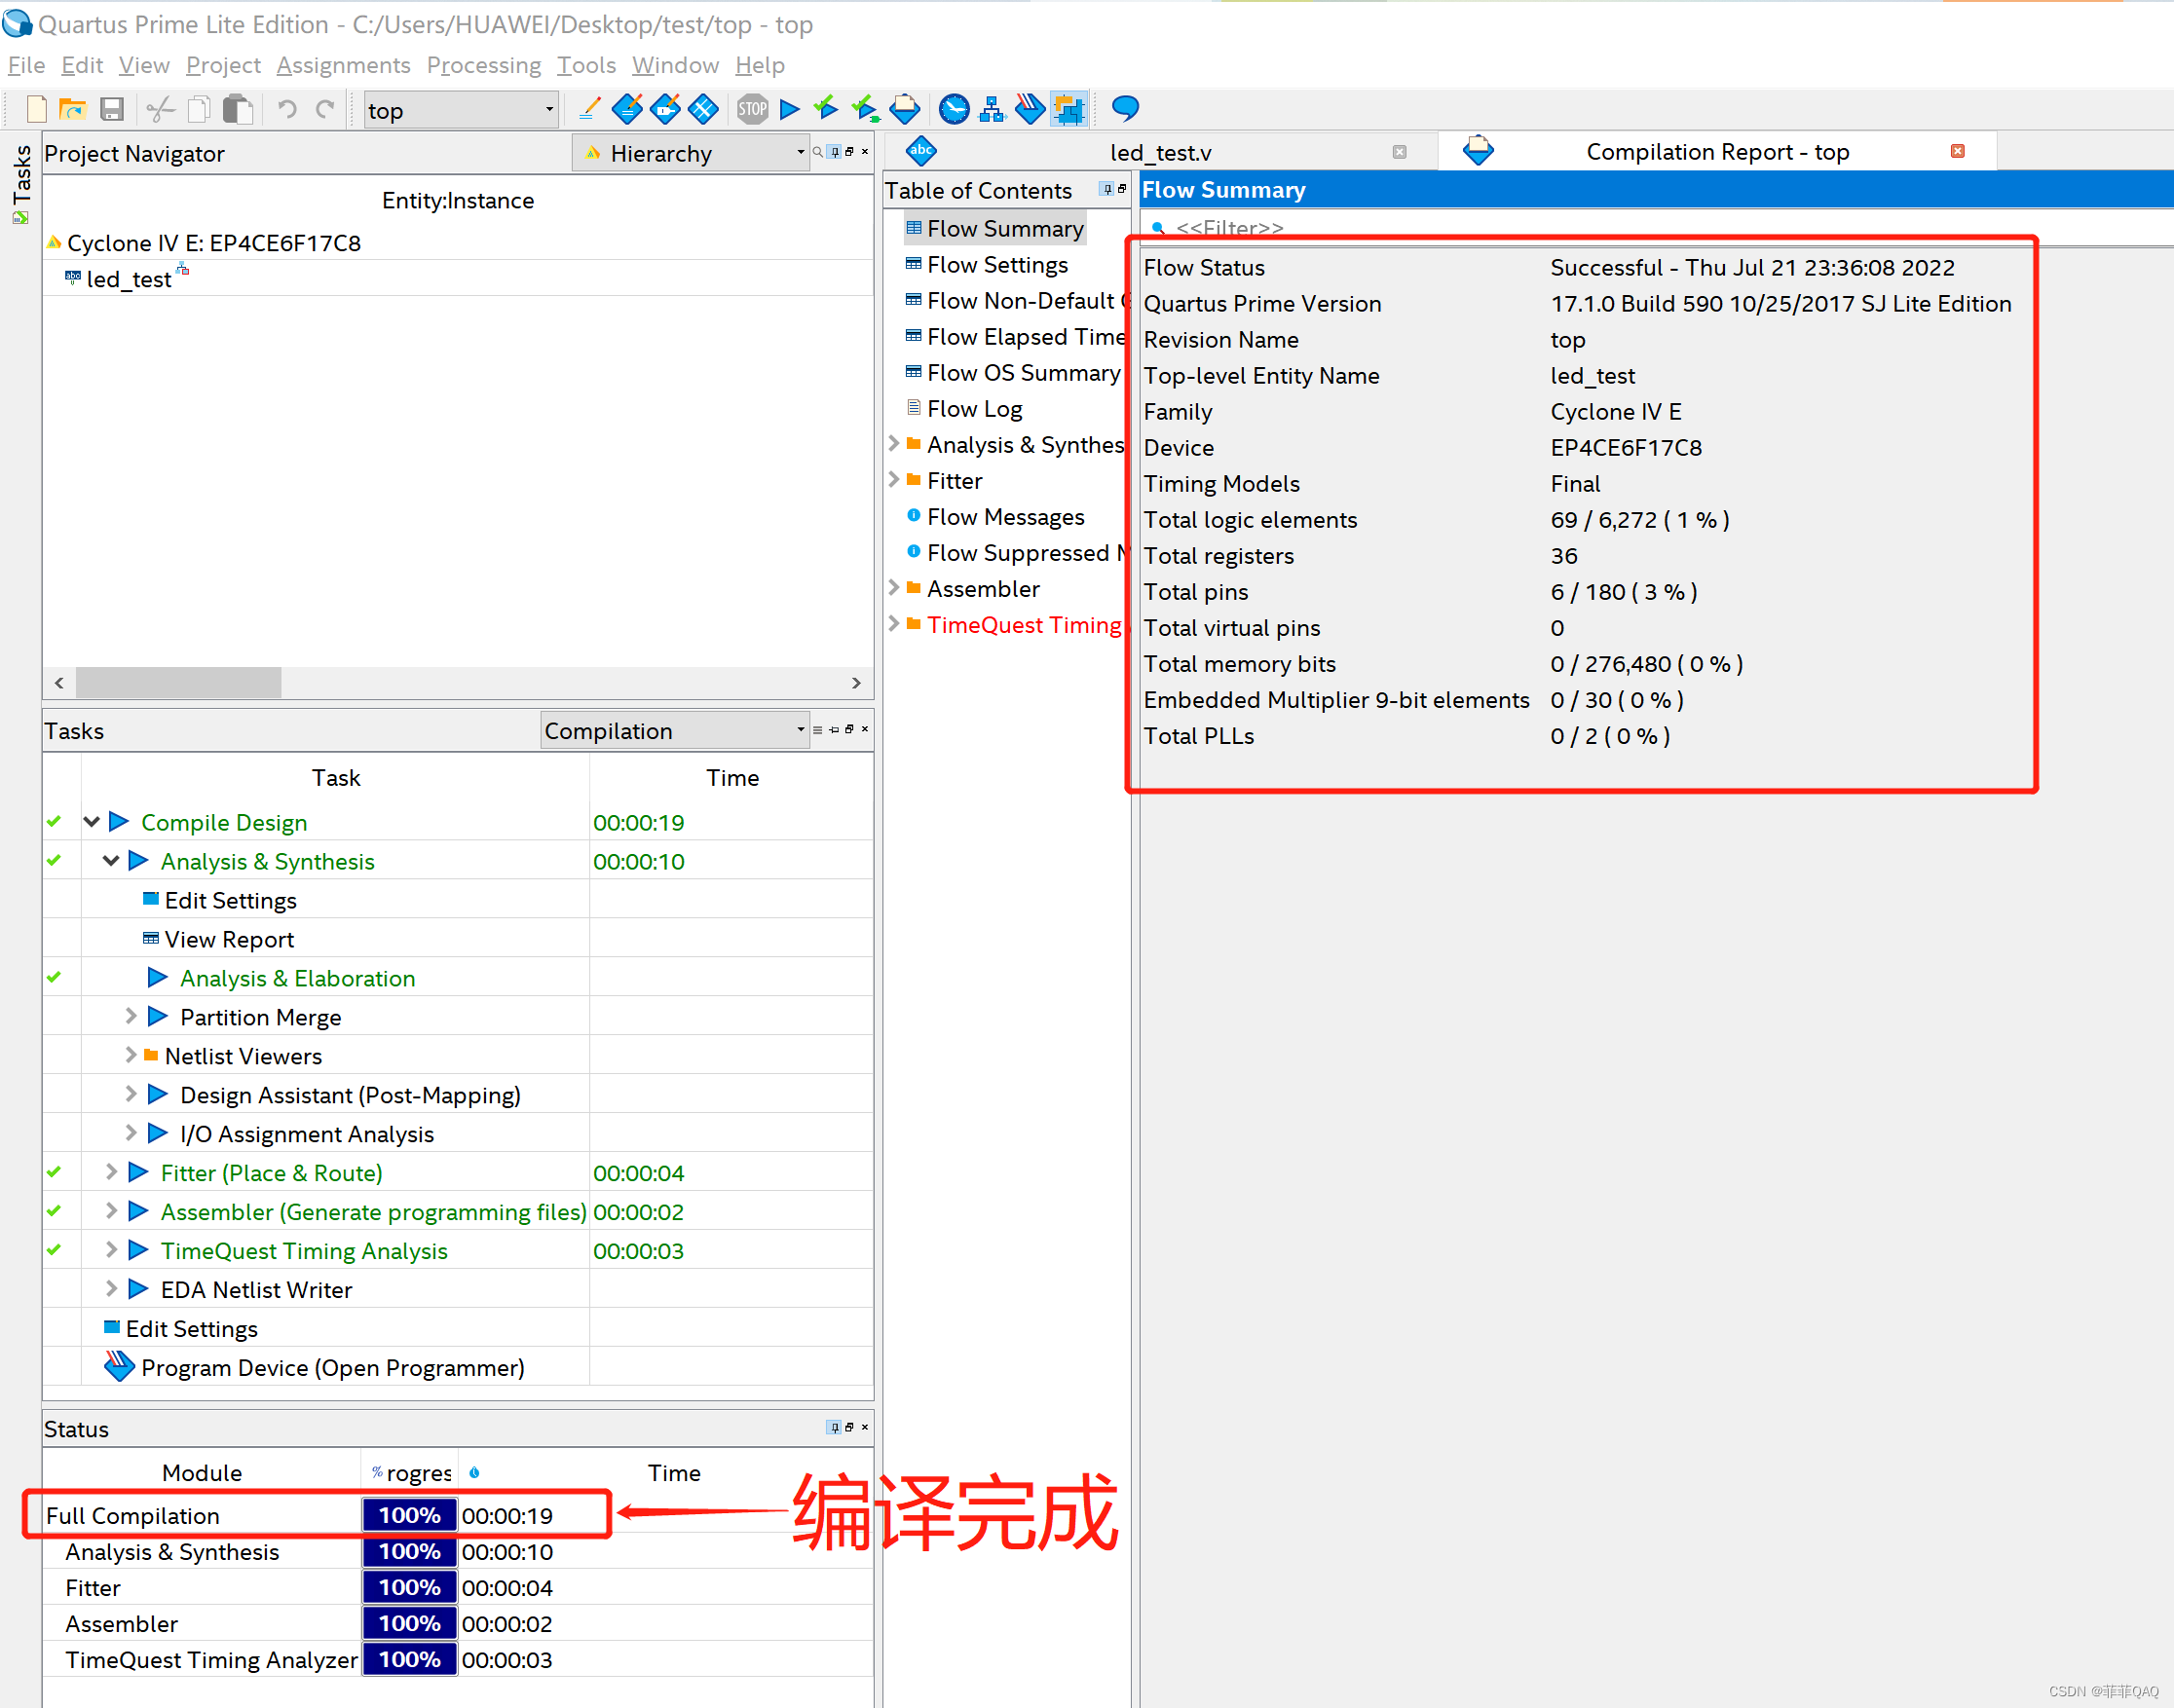Detach the Status panel
The height and width of the screenshot is (1708, 2174).
click(849, 1428)
